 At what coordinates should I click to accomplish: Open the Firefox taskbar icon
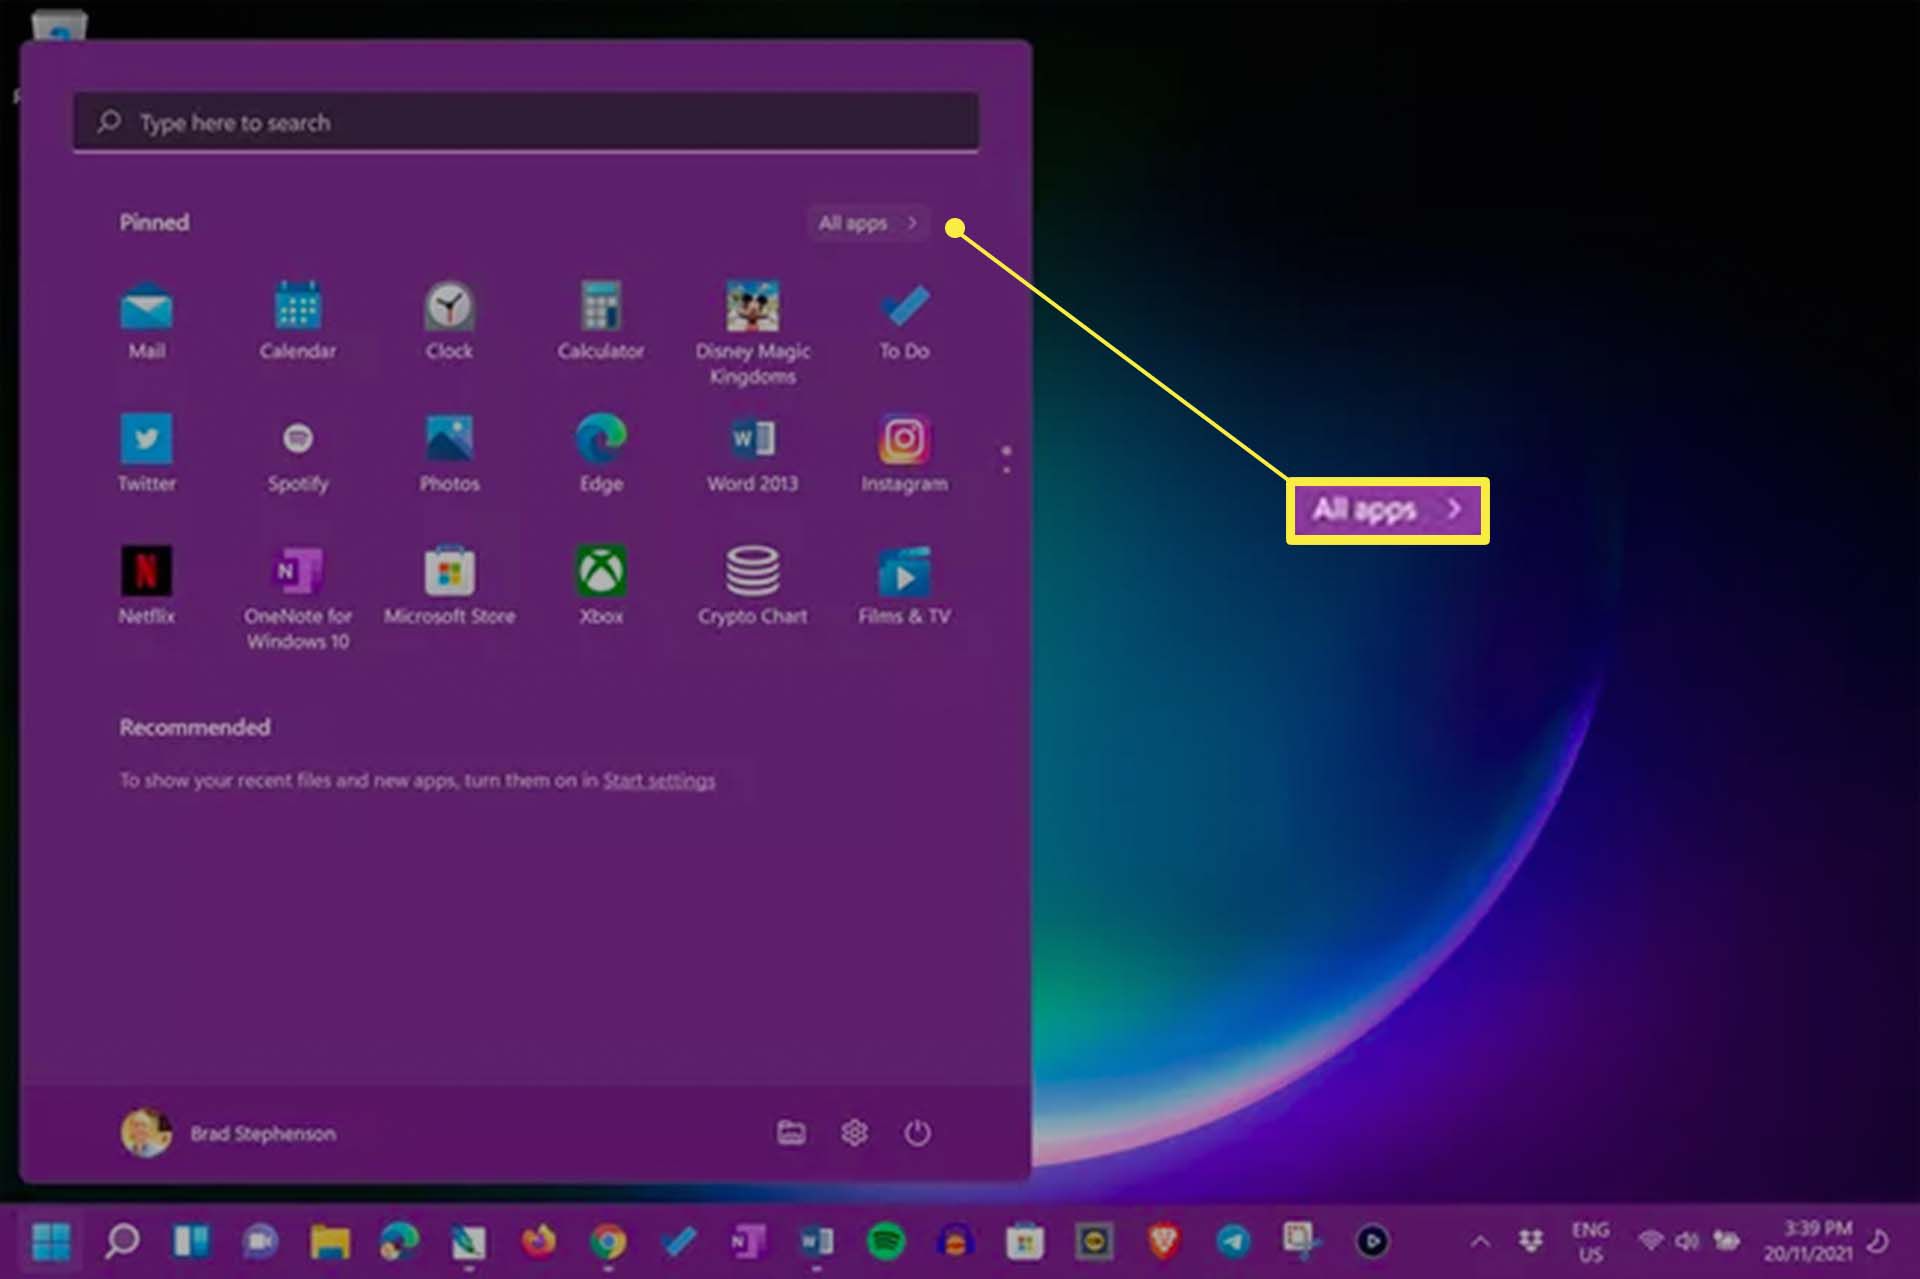(538, 1242)
